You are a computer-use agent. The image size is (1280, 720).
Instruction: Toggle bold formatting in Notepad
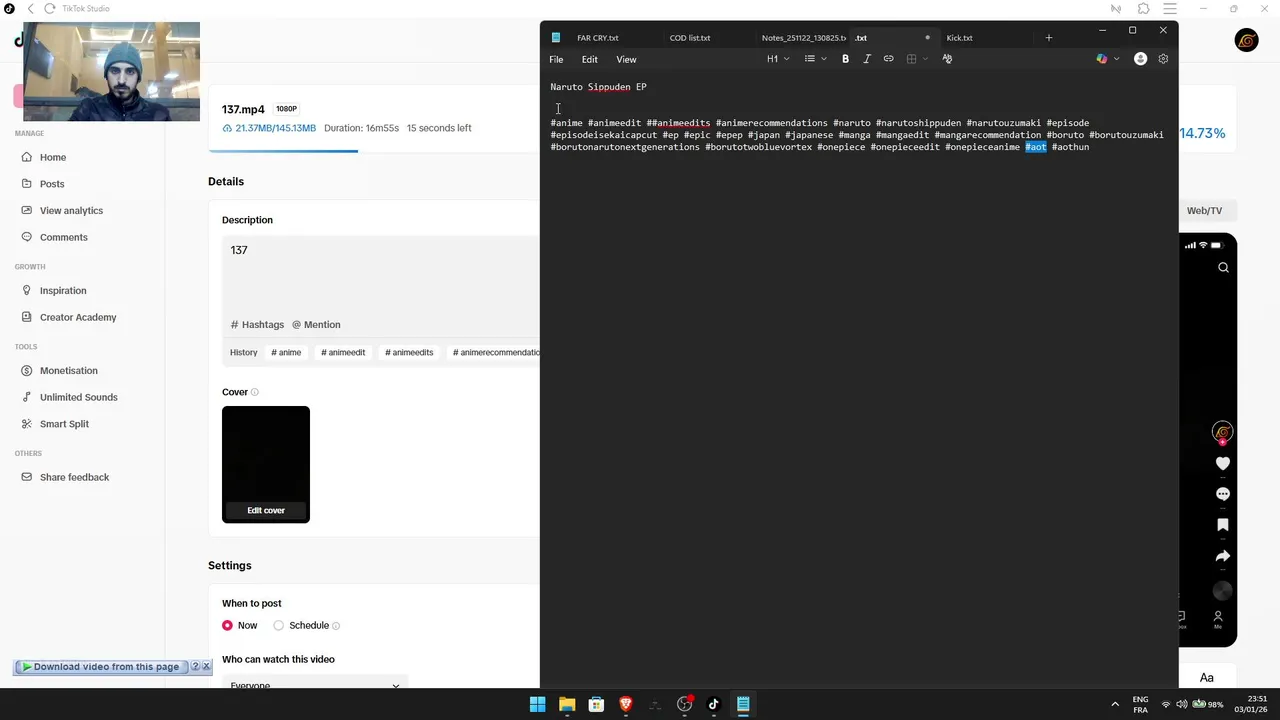845,59
